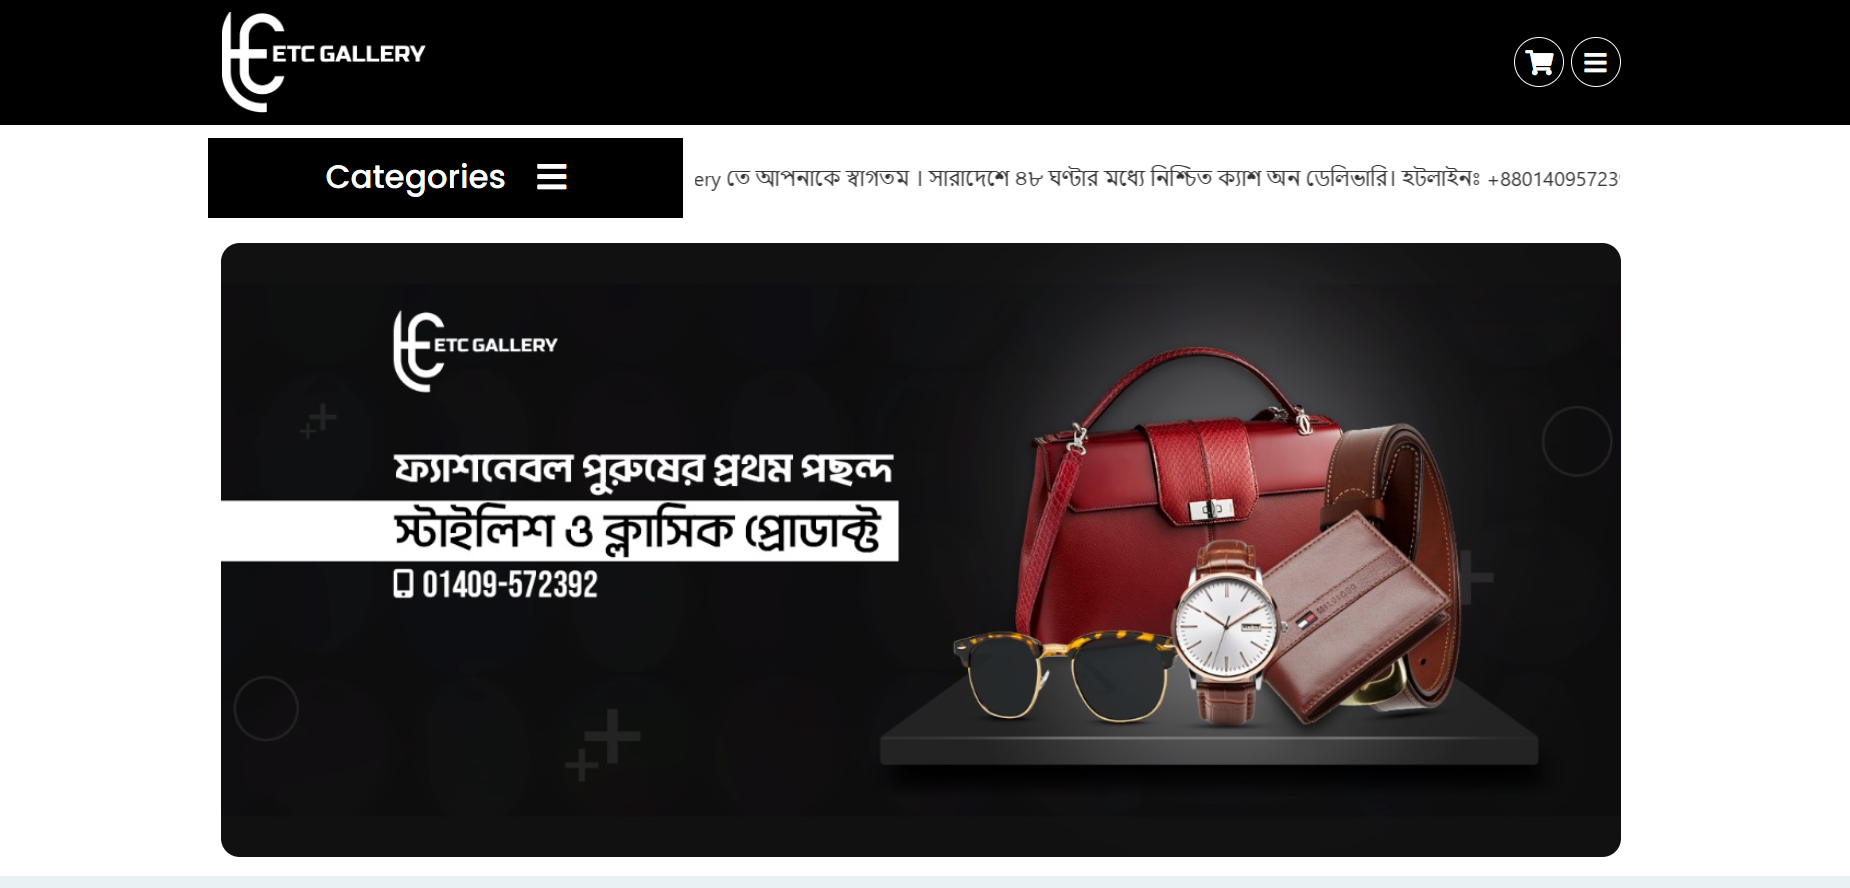Click the 01409-572392 number on banner
Screen dimensions: 1850x888
pyautogui.click(x=509, y=584)
